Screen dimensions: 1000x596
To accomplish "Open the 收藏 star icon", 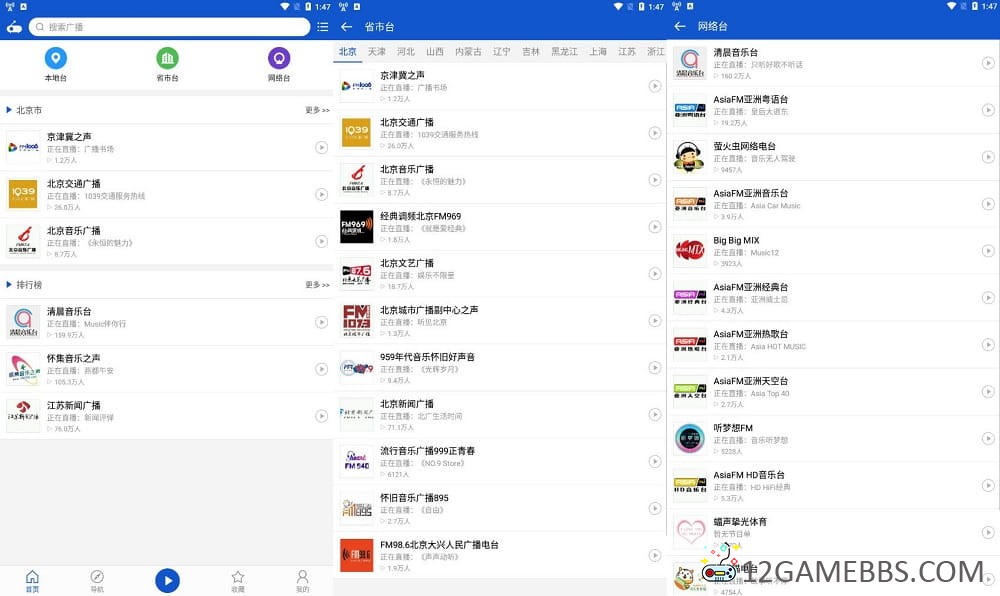I will click(x=237, y=578).
